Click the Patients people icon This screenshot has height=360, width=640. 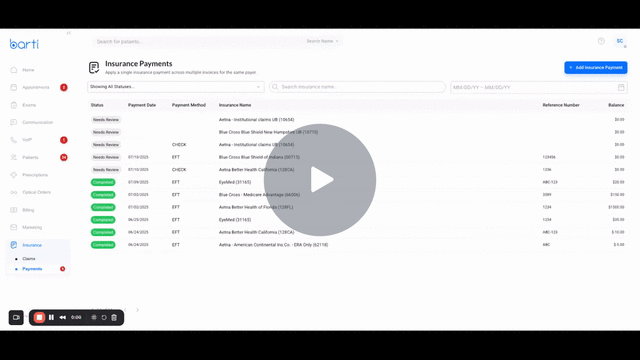click(x=13, y=158)
